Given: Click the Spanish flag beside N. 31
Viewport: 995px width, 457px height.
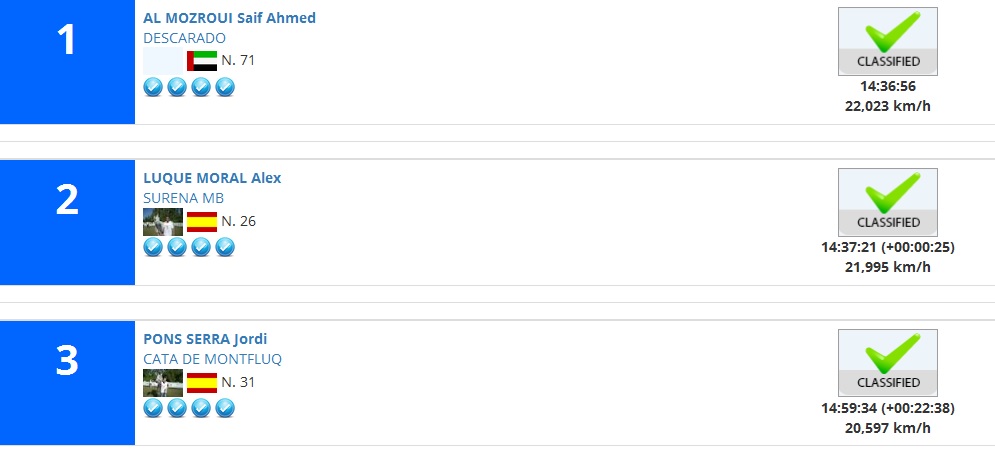Looking at the screenshot, I should [x=202, y=383].
